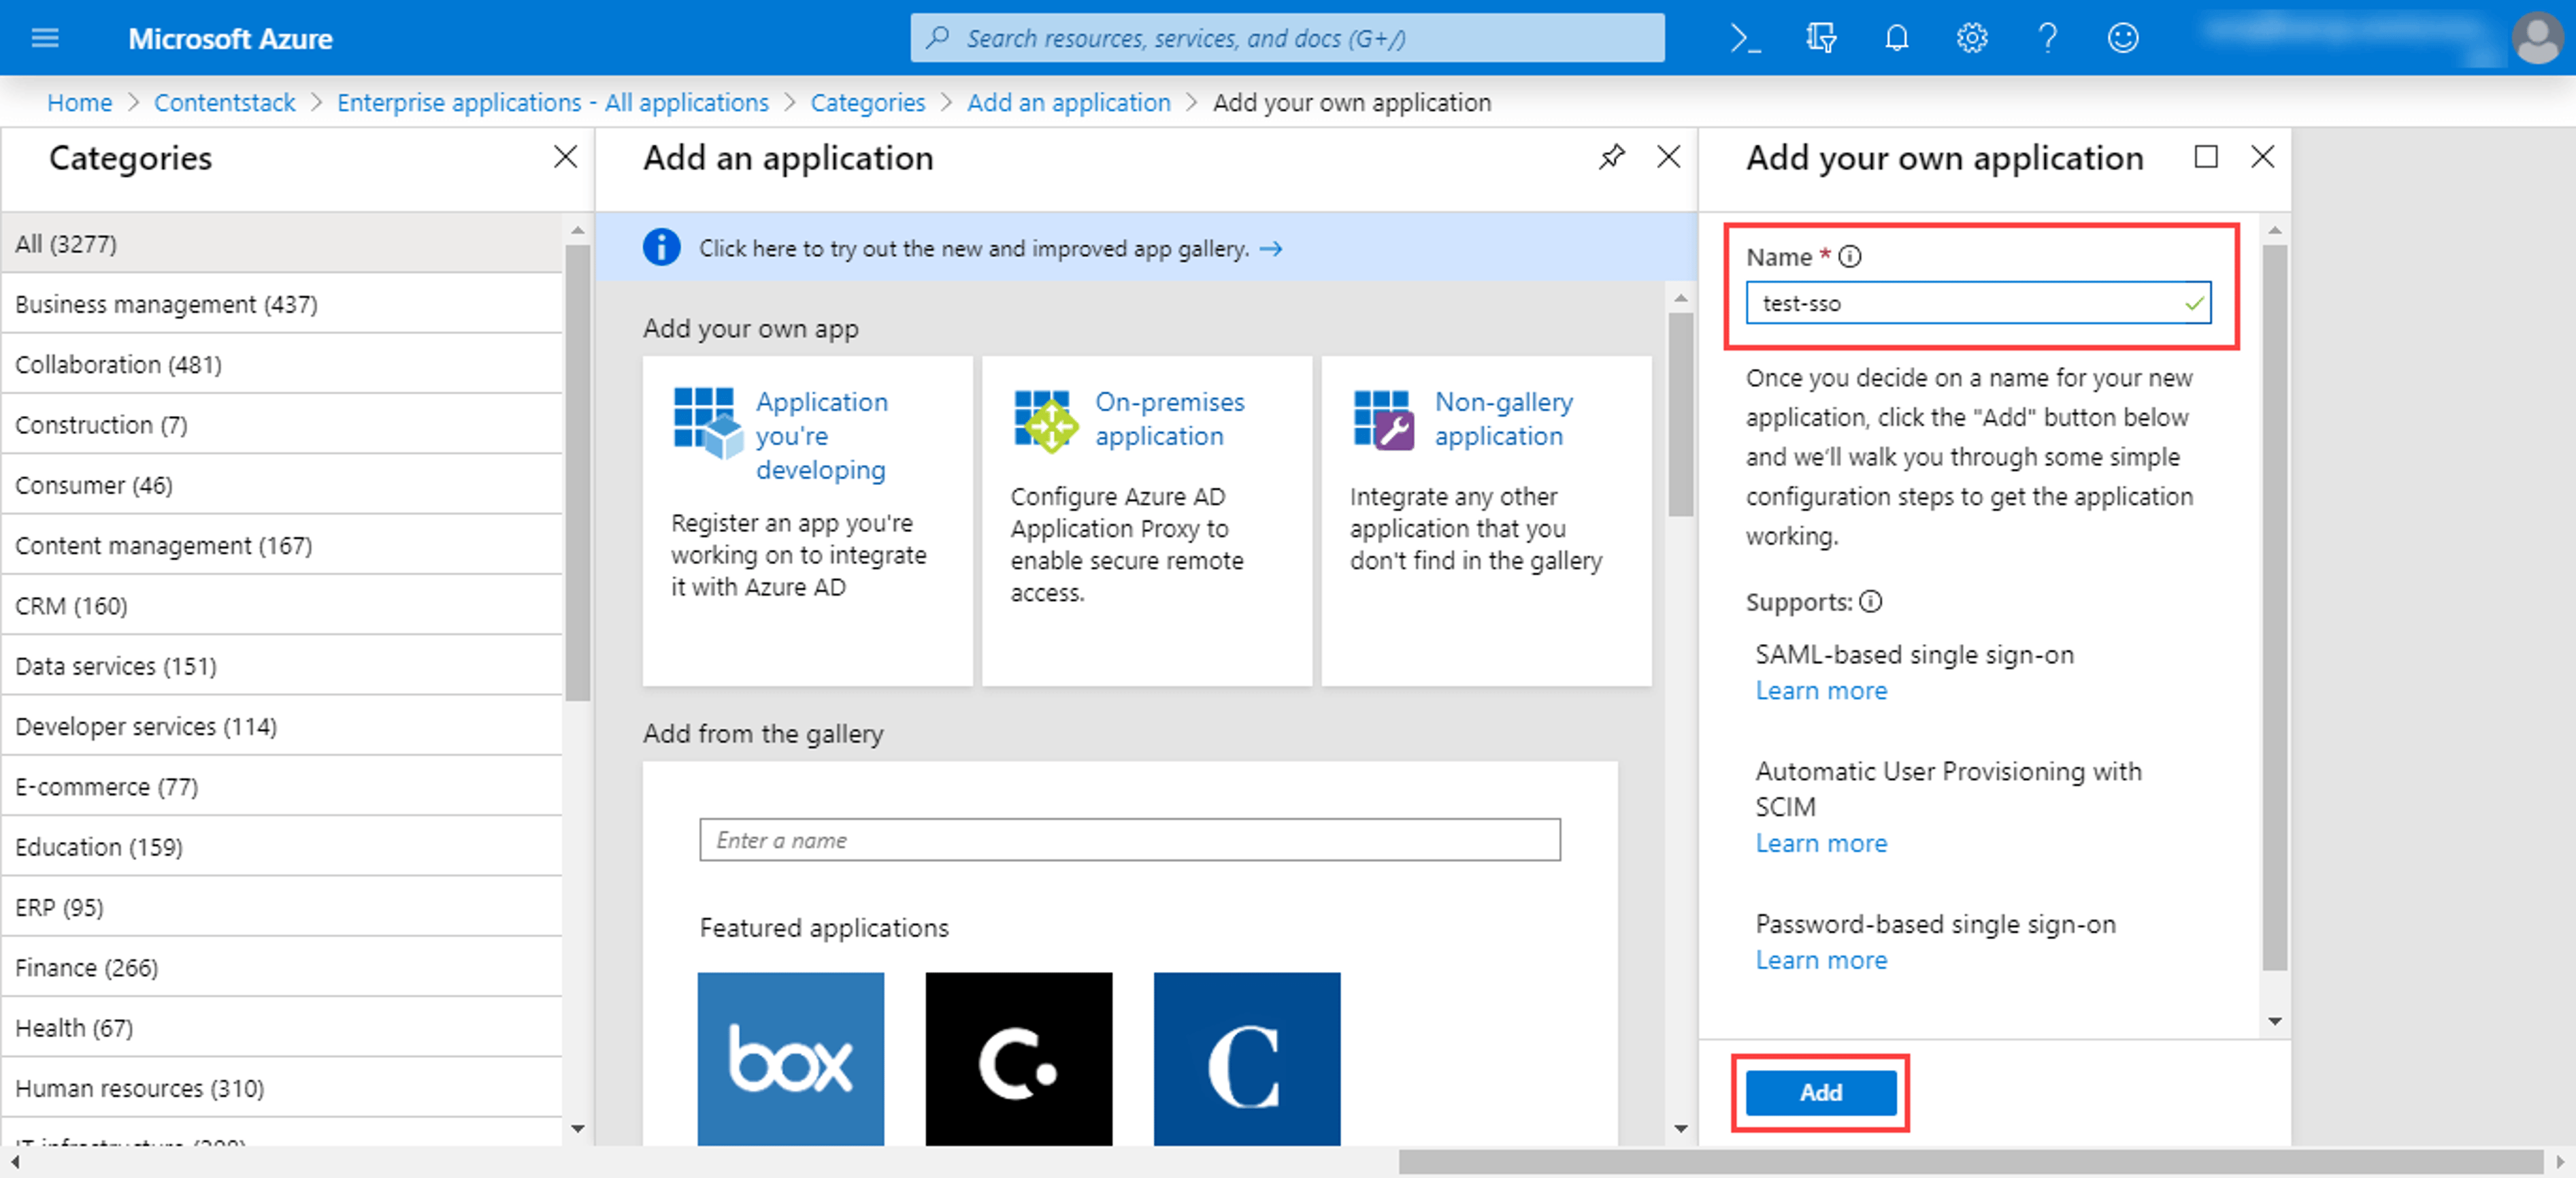
Task: Click the Name field containing test-sso
Action: click(1978, 303)
